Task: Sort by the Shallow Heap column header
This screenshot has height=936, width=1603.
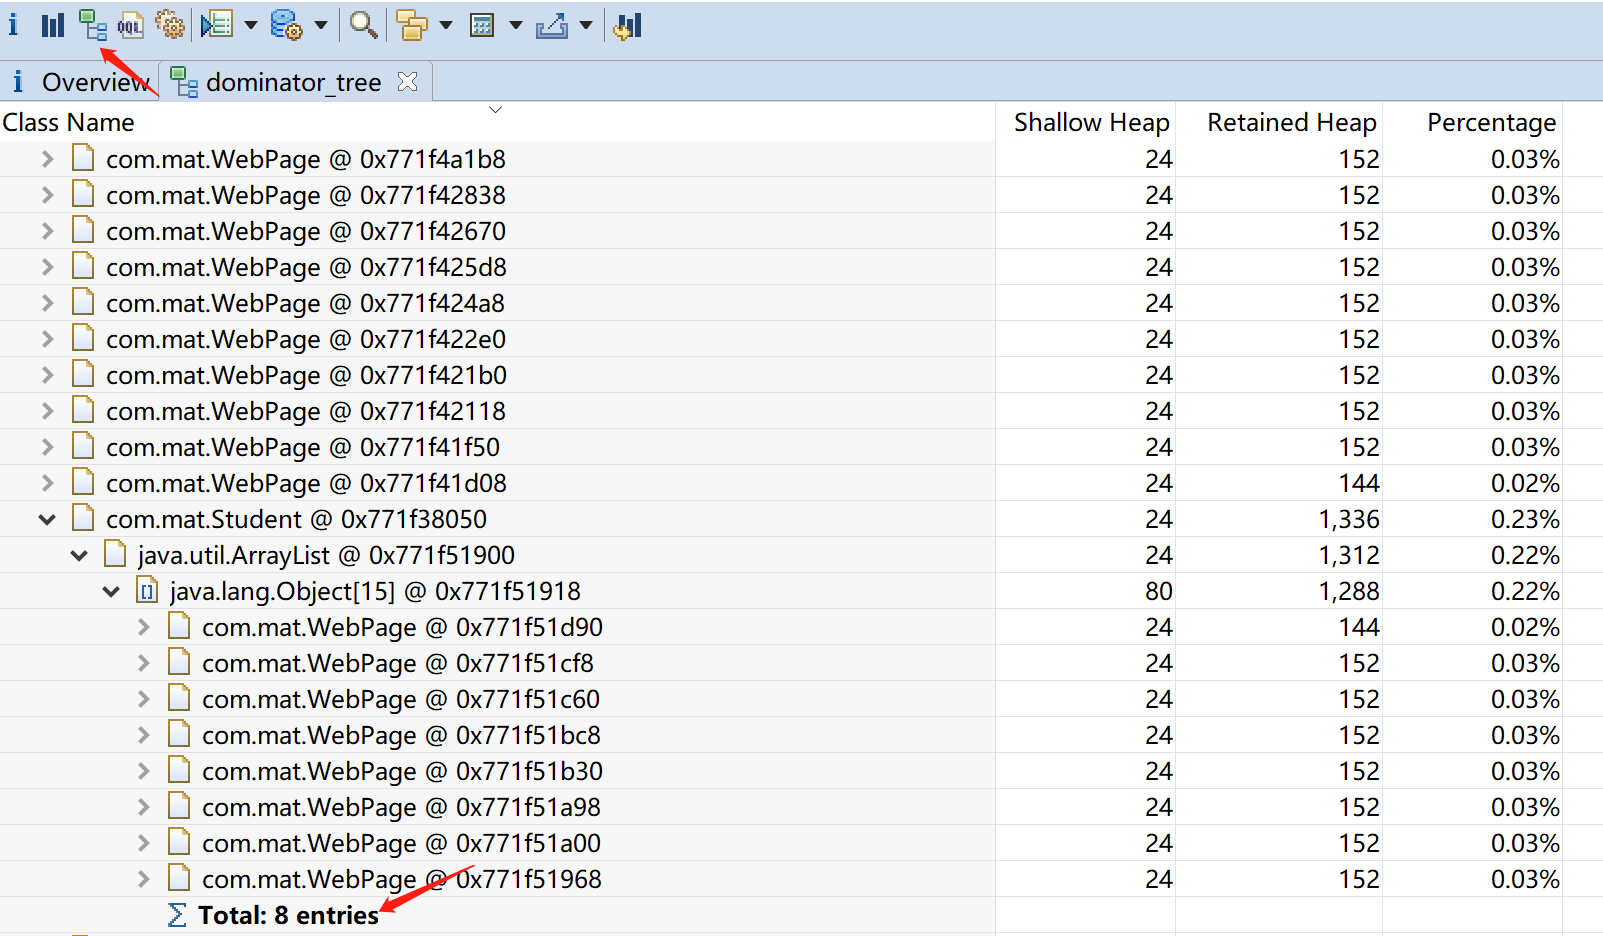Action: coord(1091,122)
